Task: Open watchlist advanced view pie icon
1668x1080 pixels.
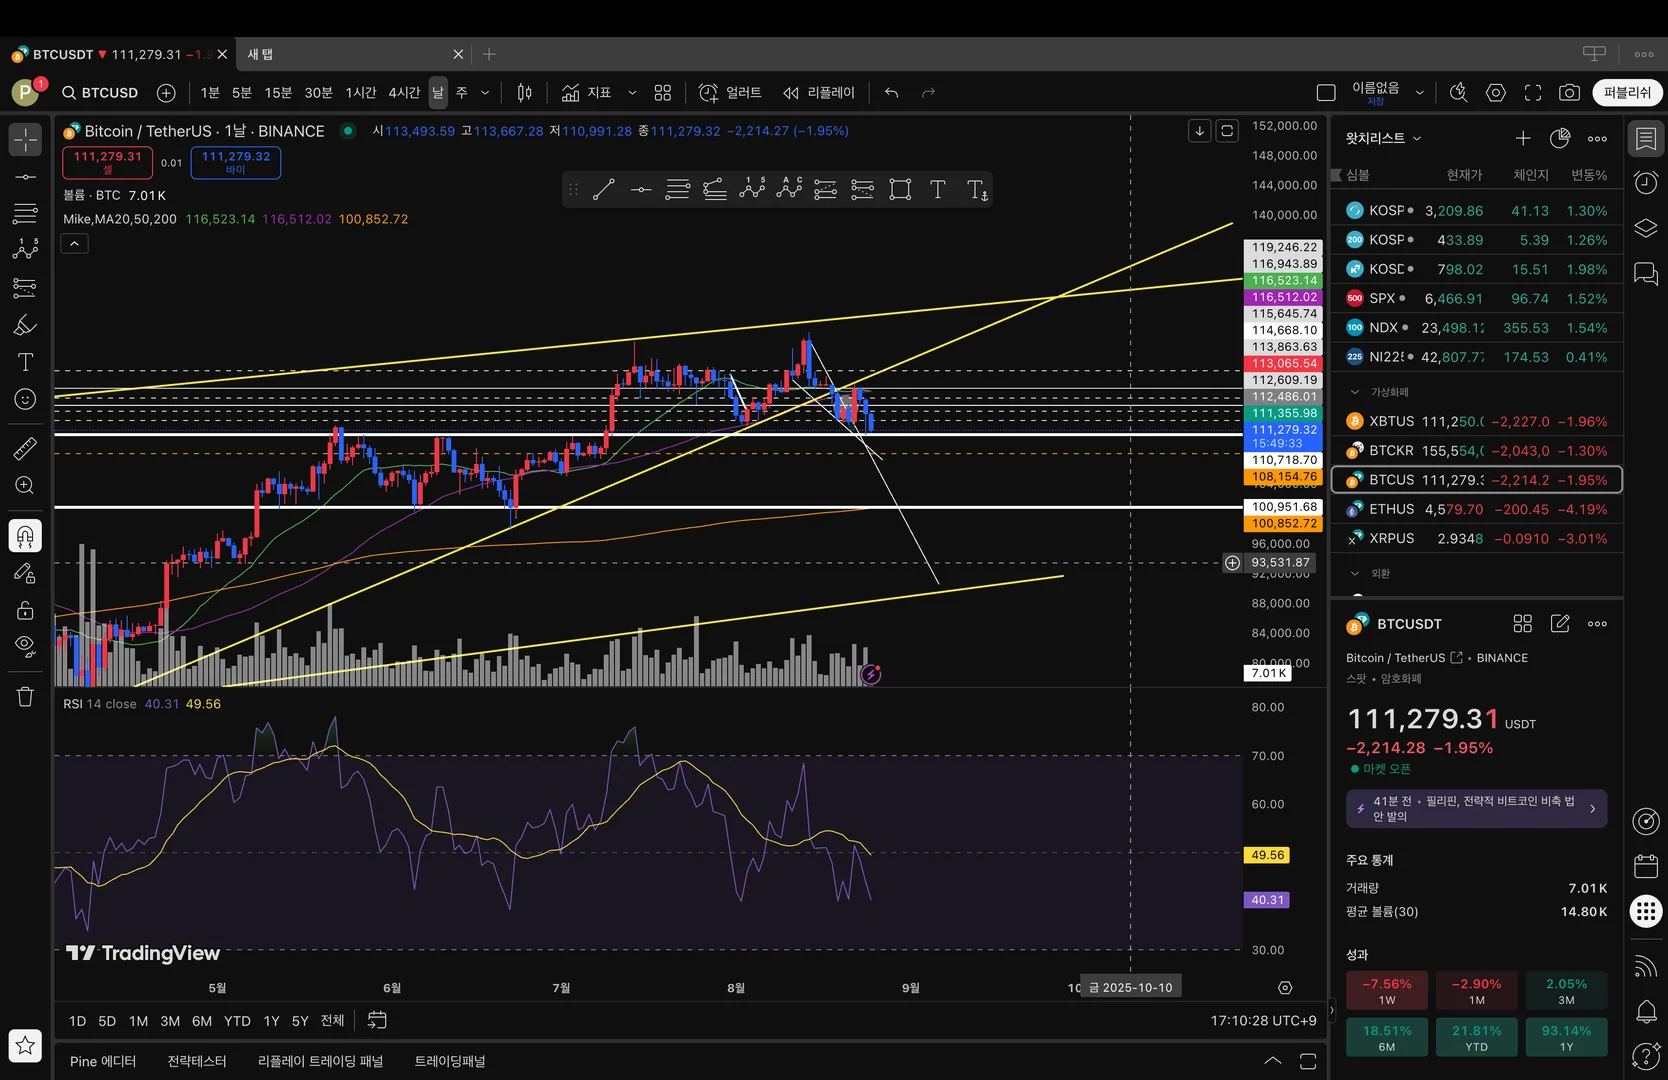Action: [x=1560, y=138]
